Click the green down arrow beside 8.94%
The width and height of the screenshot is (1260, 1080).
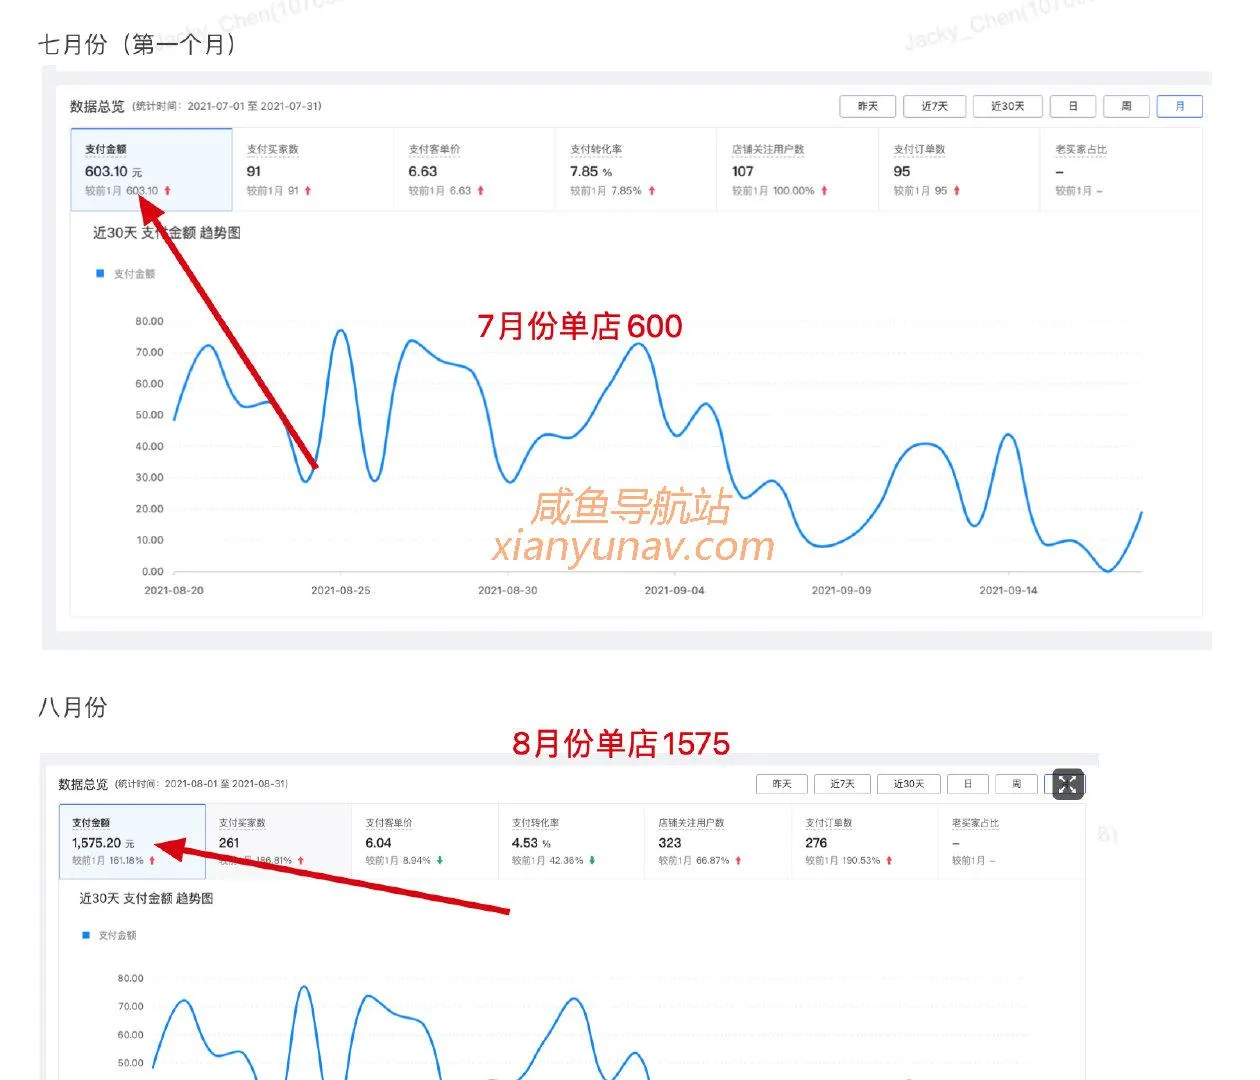[x=438, y=859]
